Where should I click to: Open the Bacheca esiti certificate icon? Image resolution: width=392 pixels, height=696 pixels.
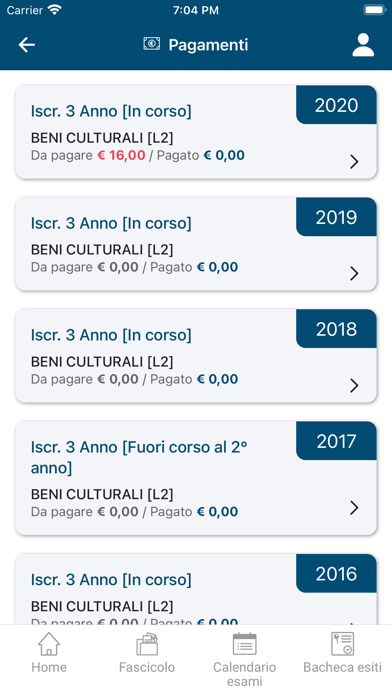coord(342,644)
